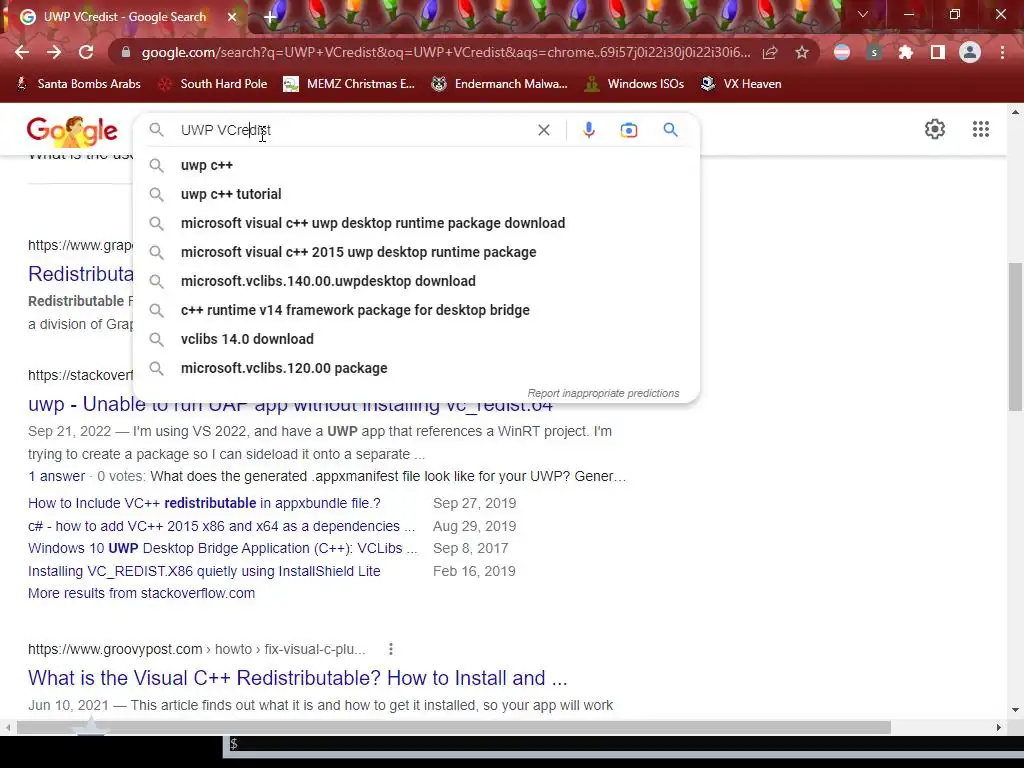Select 'uwp c++ tutorial' suggestion
Screen dimensions: 1024x768
click(x=416, y=194)
